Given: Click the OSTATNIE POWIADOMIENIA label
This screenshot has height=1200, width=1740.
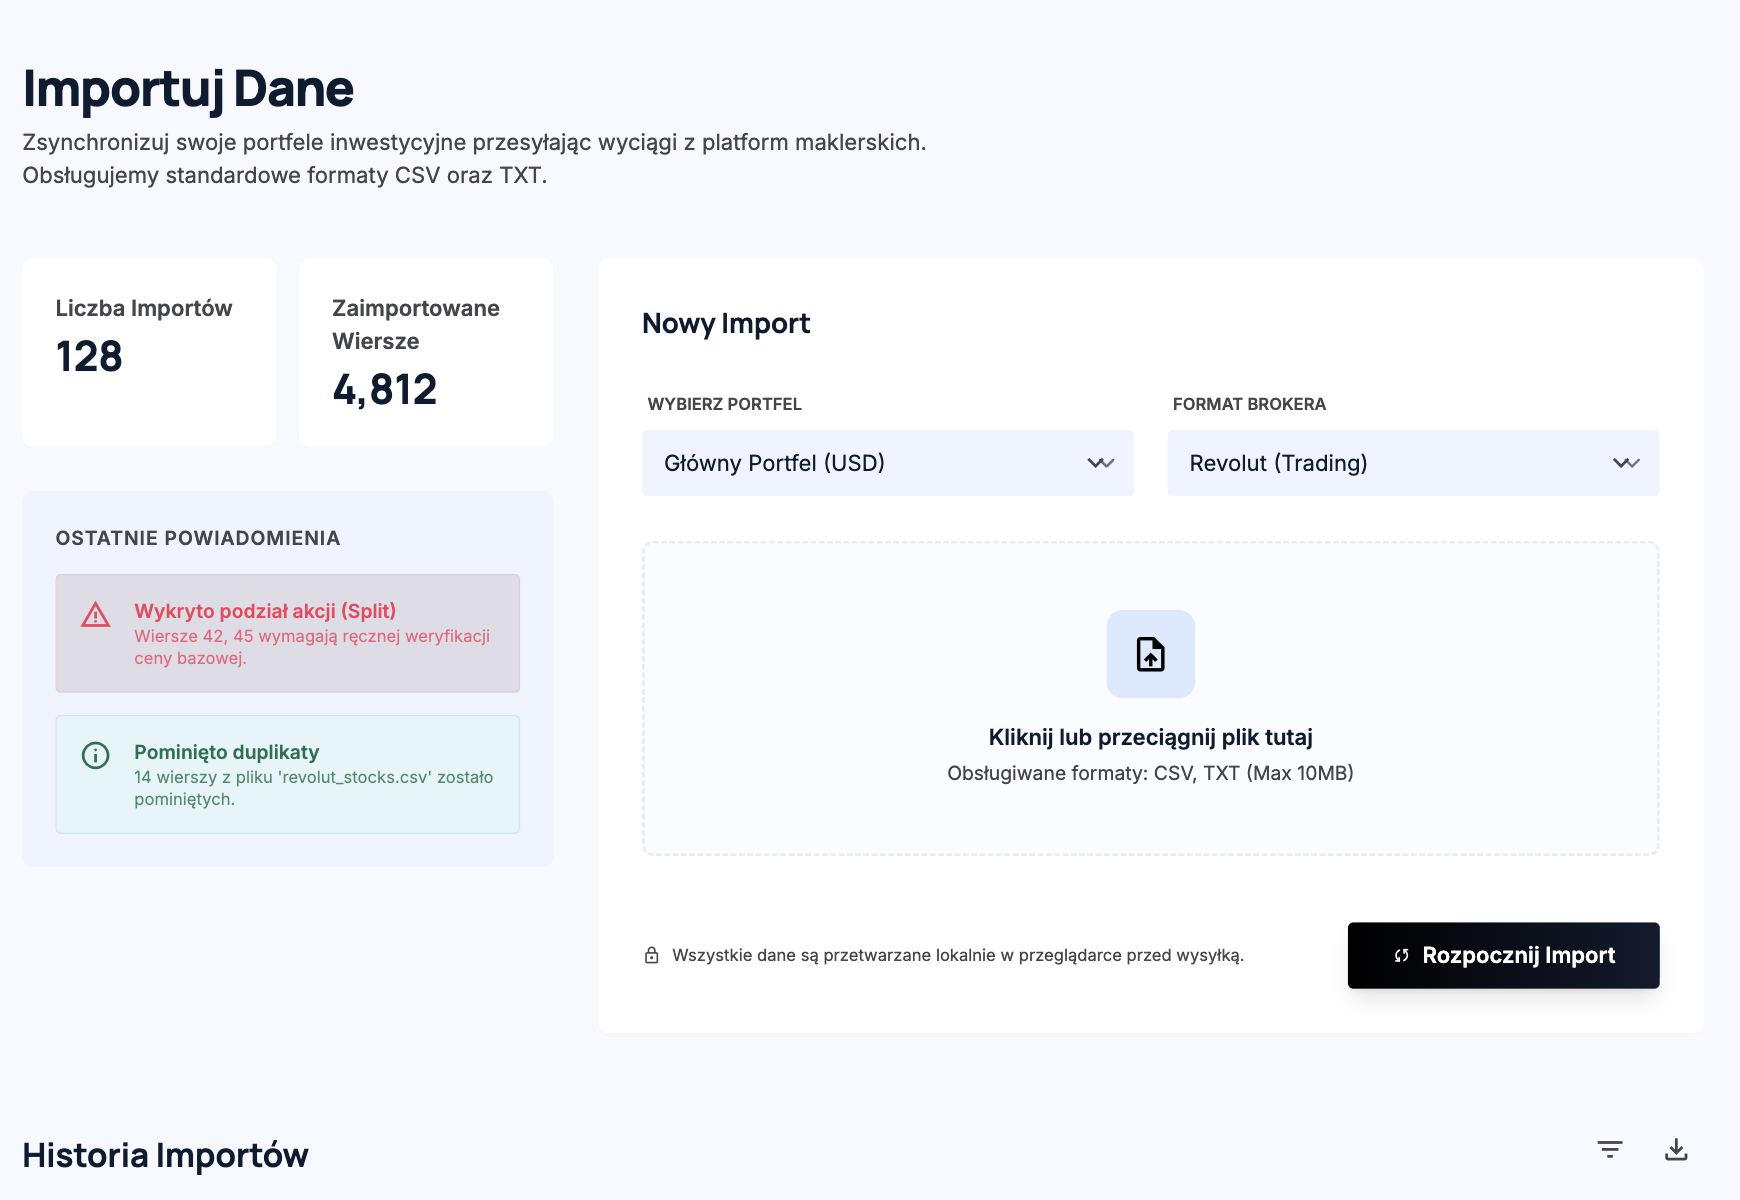Looking at the screenshot, I should pos(198,538).
